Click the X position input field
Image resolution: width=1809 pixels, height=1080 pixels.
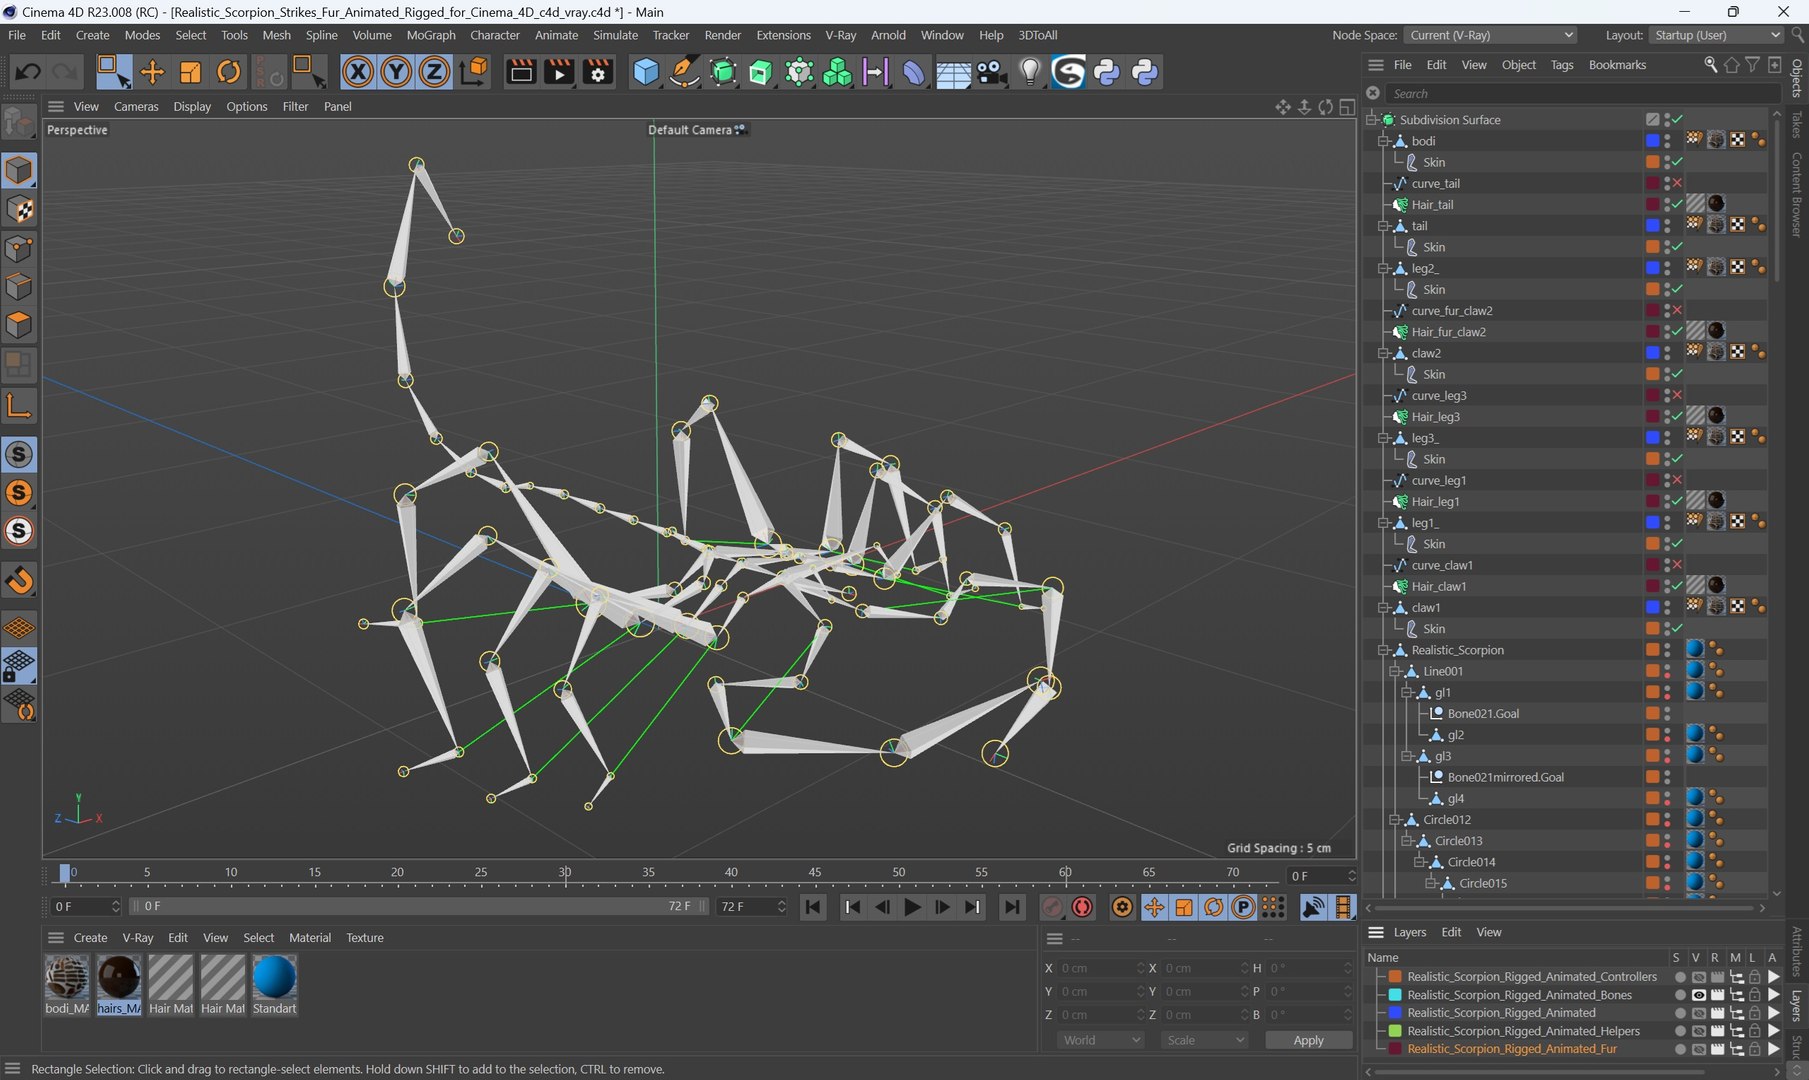1100,968
